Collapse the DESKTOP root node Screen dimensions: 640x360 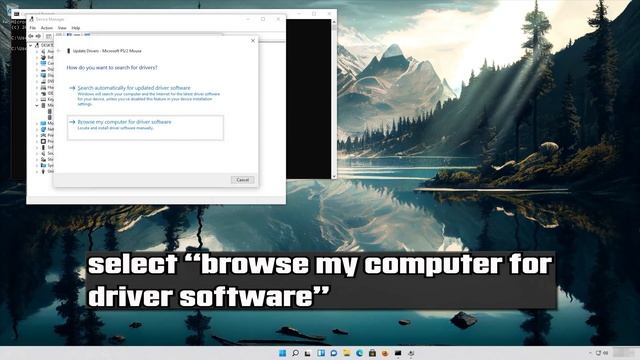pos(31,45)
